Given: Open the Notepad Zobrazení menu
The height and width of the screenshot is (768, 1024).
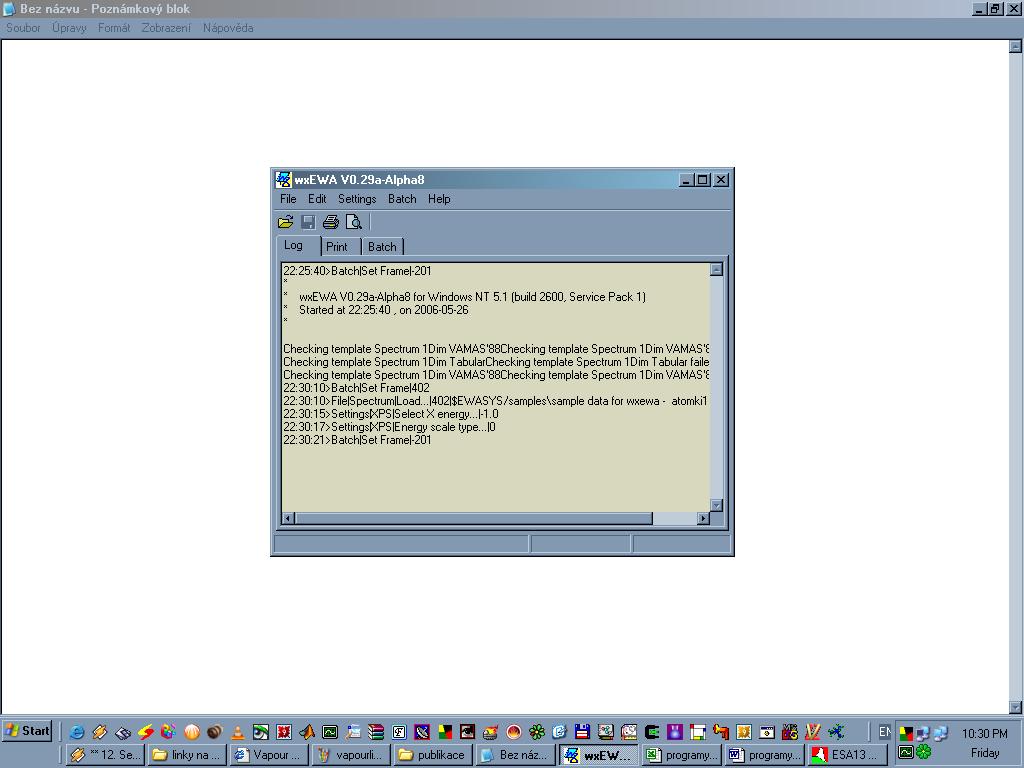Looking at the screenshot, I should 167,28.
